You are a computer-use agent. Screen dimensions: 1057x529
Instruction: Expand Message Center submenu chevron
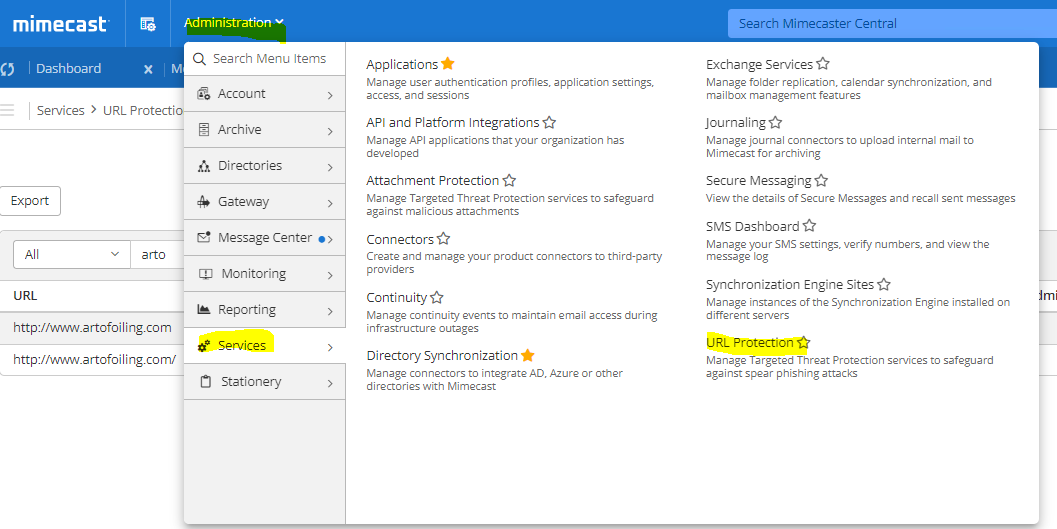(x=330, y=239)
